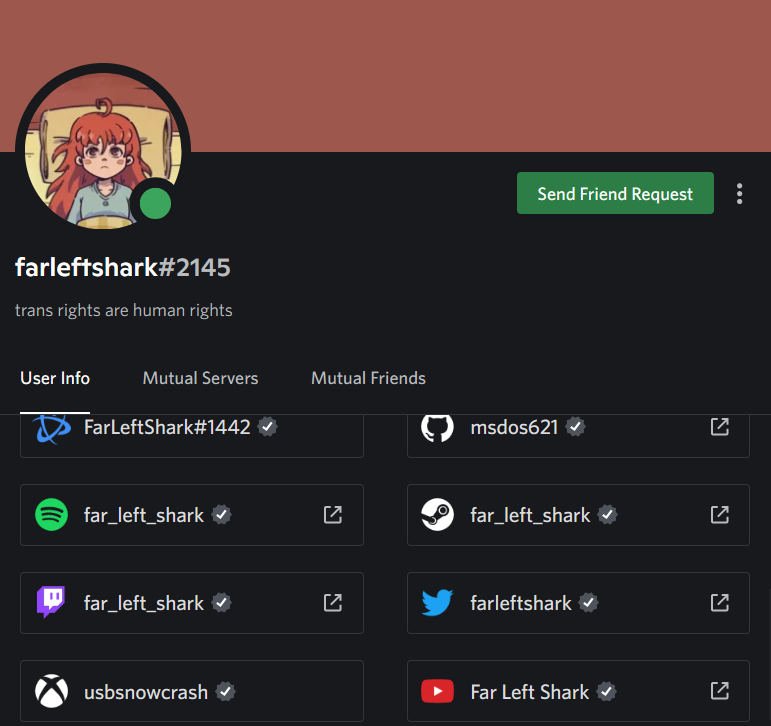Switch to the Mutual Servers tab
Screen dimensions: 771x726
[x=200, y=378]
